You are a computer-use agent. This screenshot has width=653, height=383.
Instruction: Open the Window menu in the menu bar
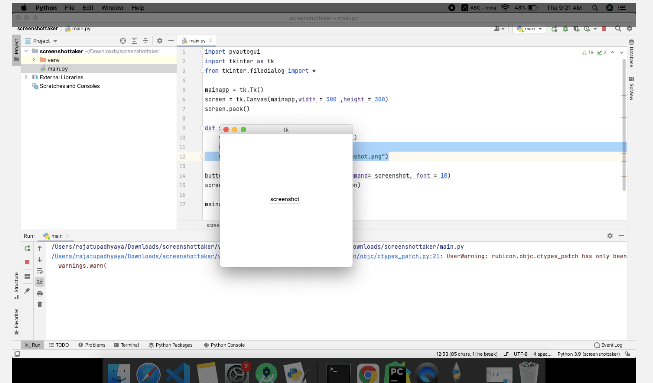pos(112,7)
